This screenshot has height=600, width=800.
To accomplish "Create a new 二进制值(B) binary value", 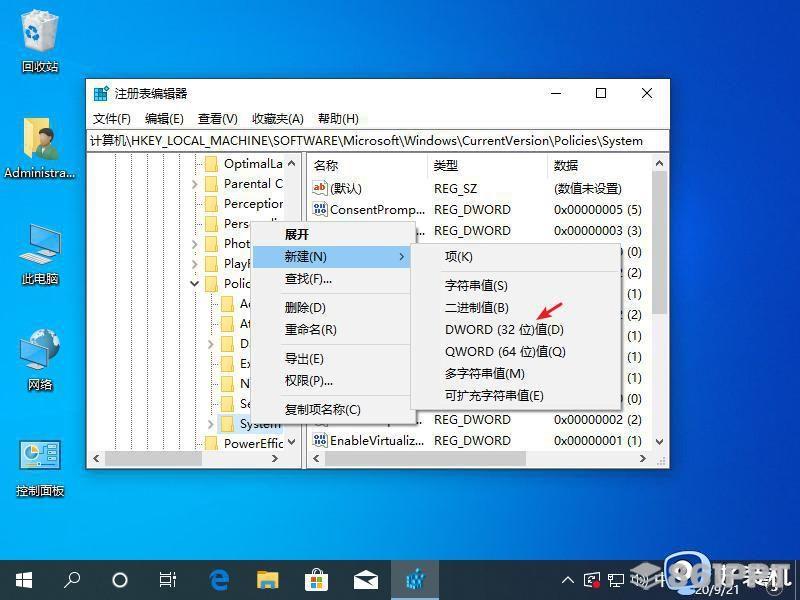I will 516,308.
